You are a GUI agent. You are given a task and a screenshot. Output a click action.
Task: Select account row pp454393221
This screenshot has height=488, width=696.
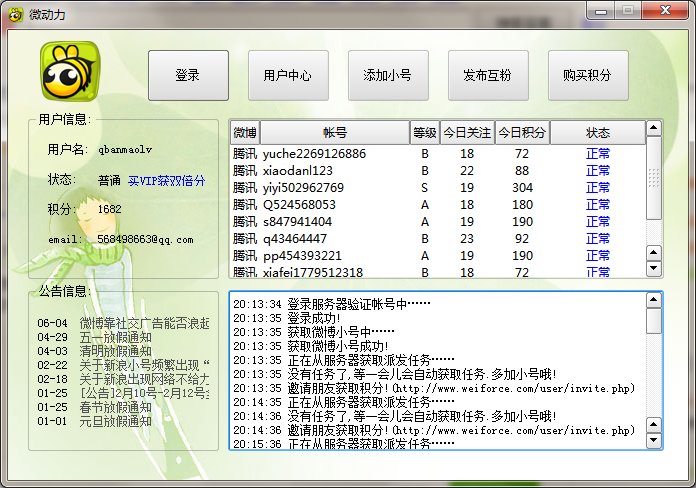(438, 256)
